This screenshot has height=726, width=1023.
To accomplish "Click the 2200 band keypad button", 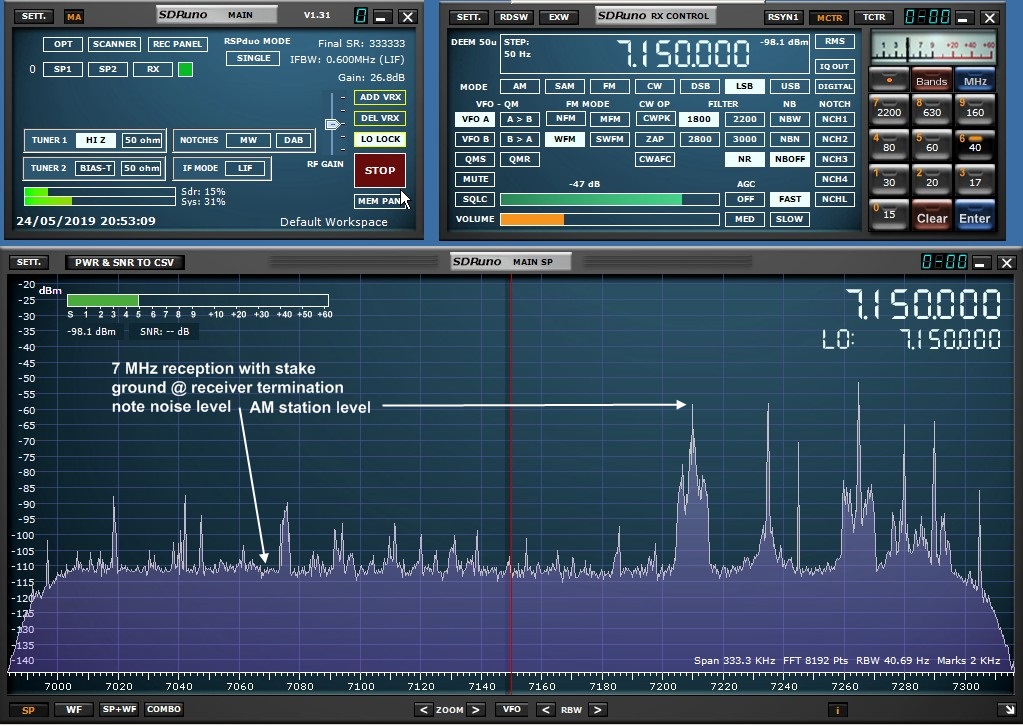I will point(889,109).
